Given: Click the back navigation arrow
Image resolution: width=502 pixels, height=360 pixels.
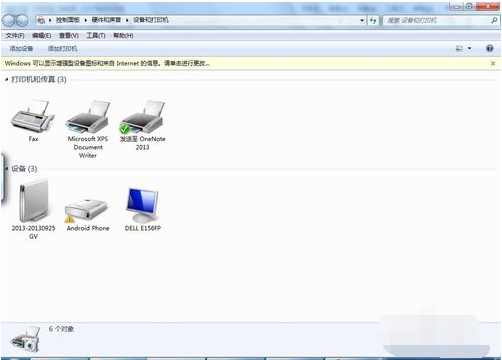Looking at the screenshot, I should point(8,21).
